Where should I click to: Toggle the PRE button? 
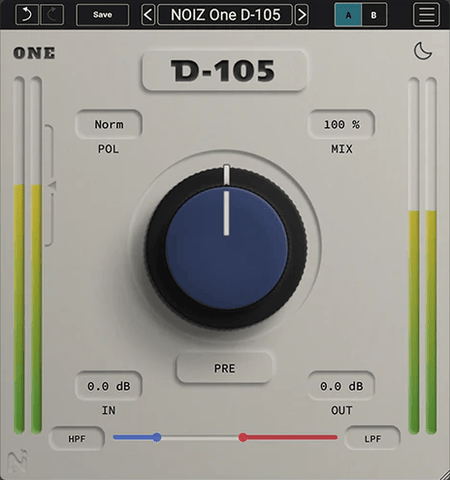tap(224, 368)
